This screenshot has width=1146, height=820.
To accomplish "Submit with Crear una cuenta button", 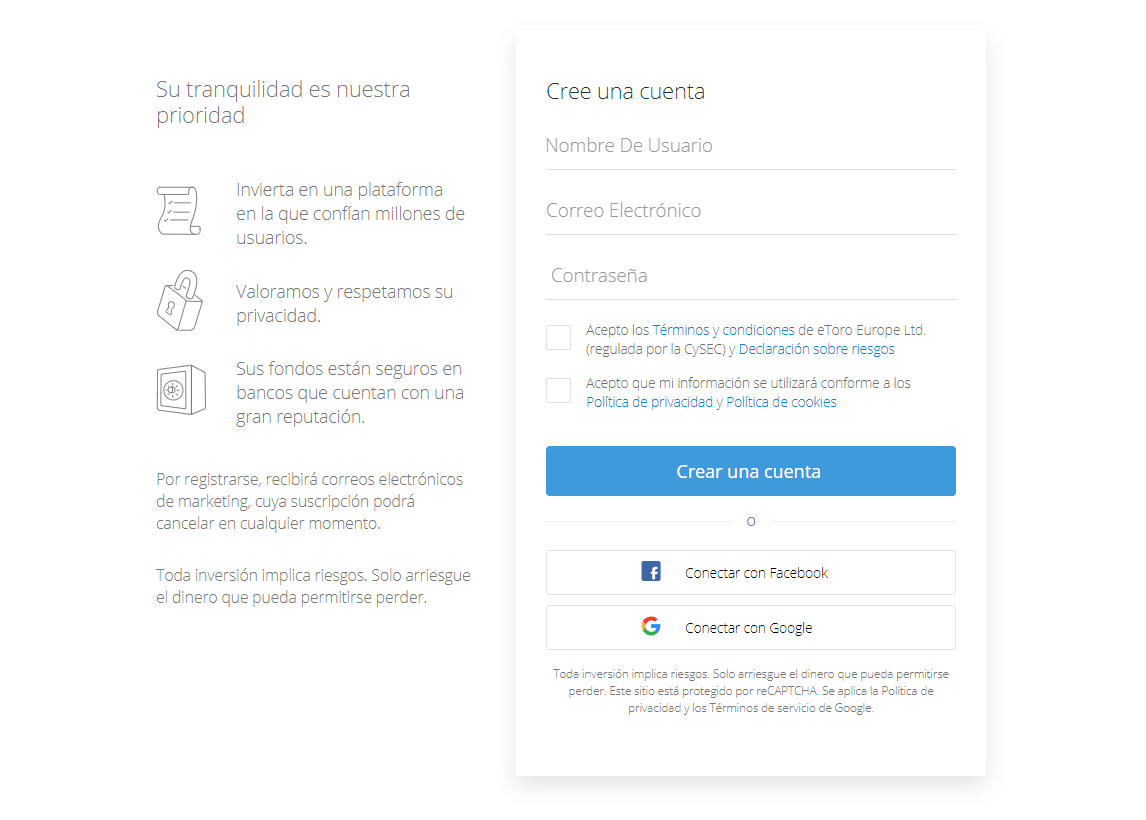I will 751,471.
